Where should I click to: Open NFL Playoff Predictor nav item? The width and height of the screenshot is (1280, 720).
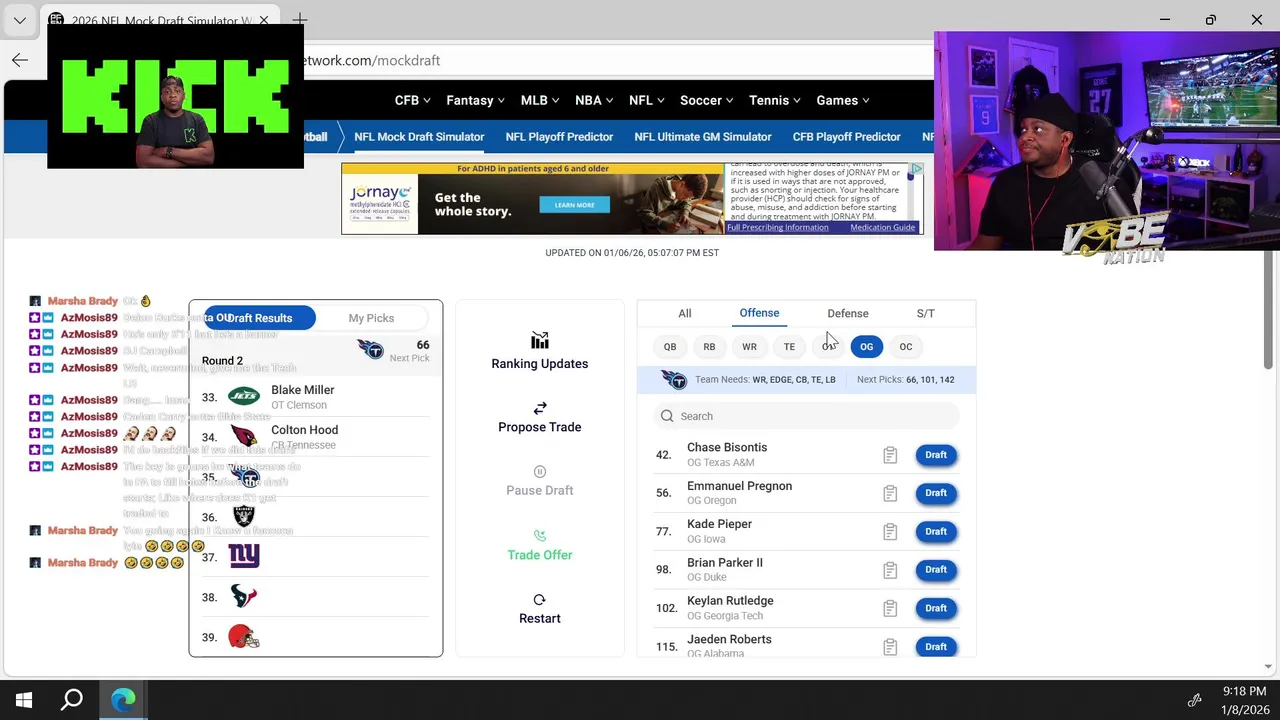tap(559, 137)
